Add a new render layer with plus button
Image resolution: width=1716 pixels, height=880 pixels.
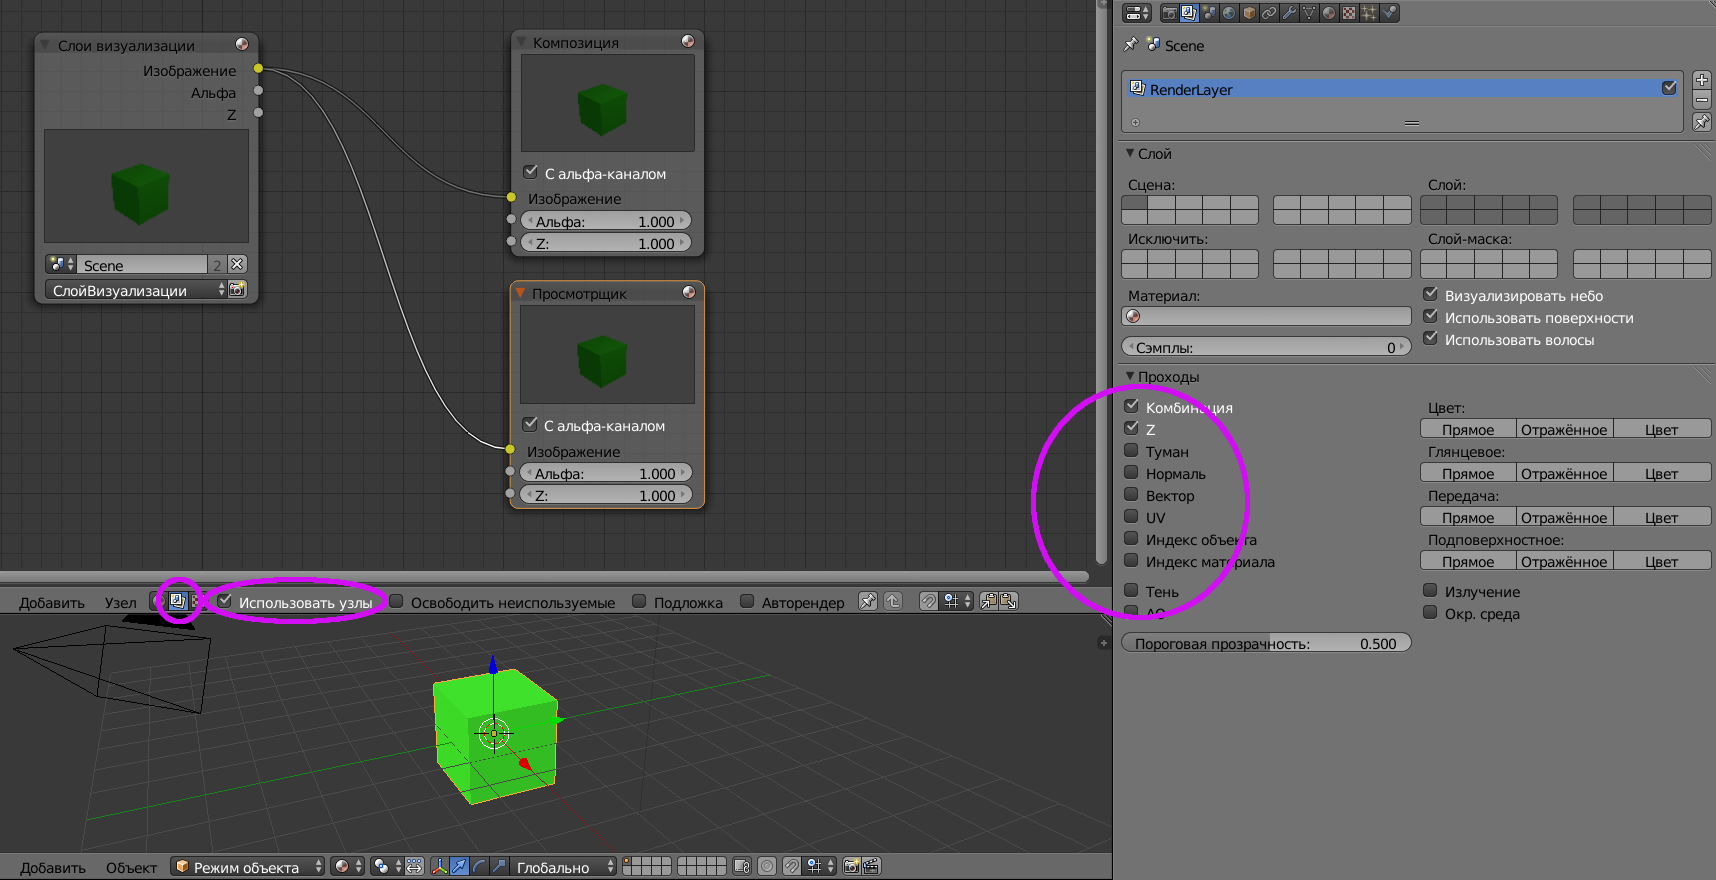click(1702, 80)
